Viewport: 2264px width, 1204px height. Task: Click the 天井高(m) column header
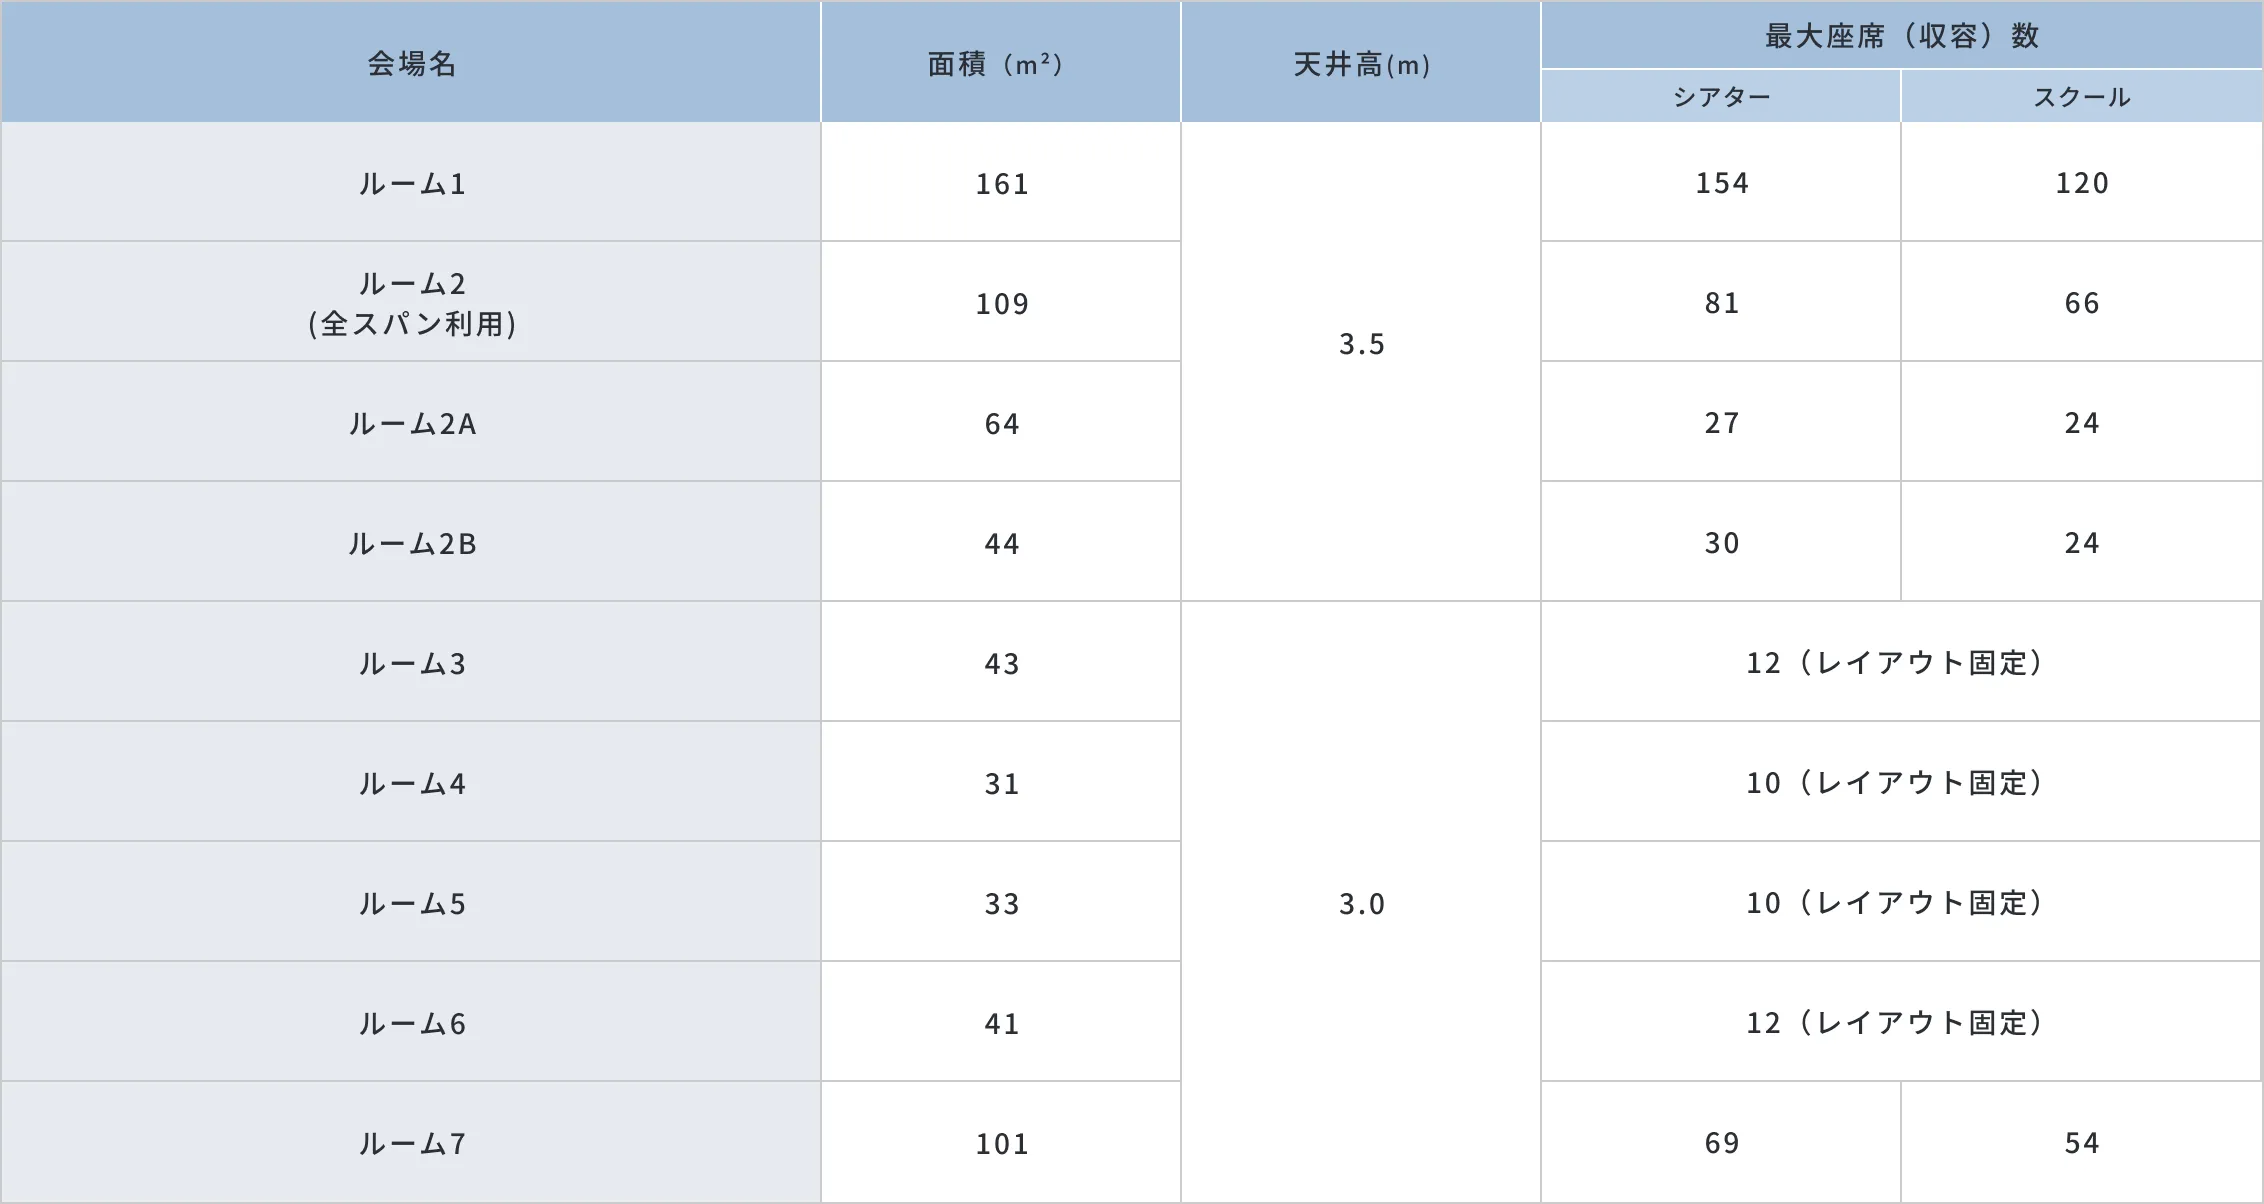1361,64
